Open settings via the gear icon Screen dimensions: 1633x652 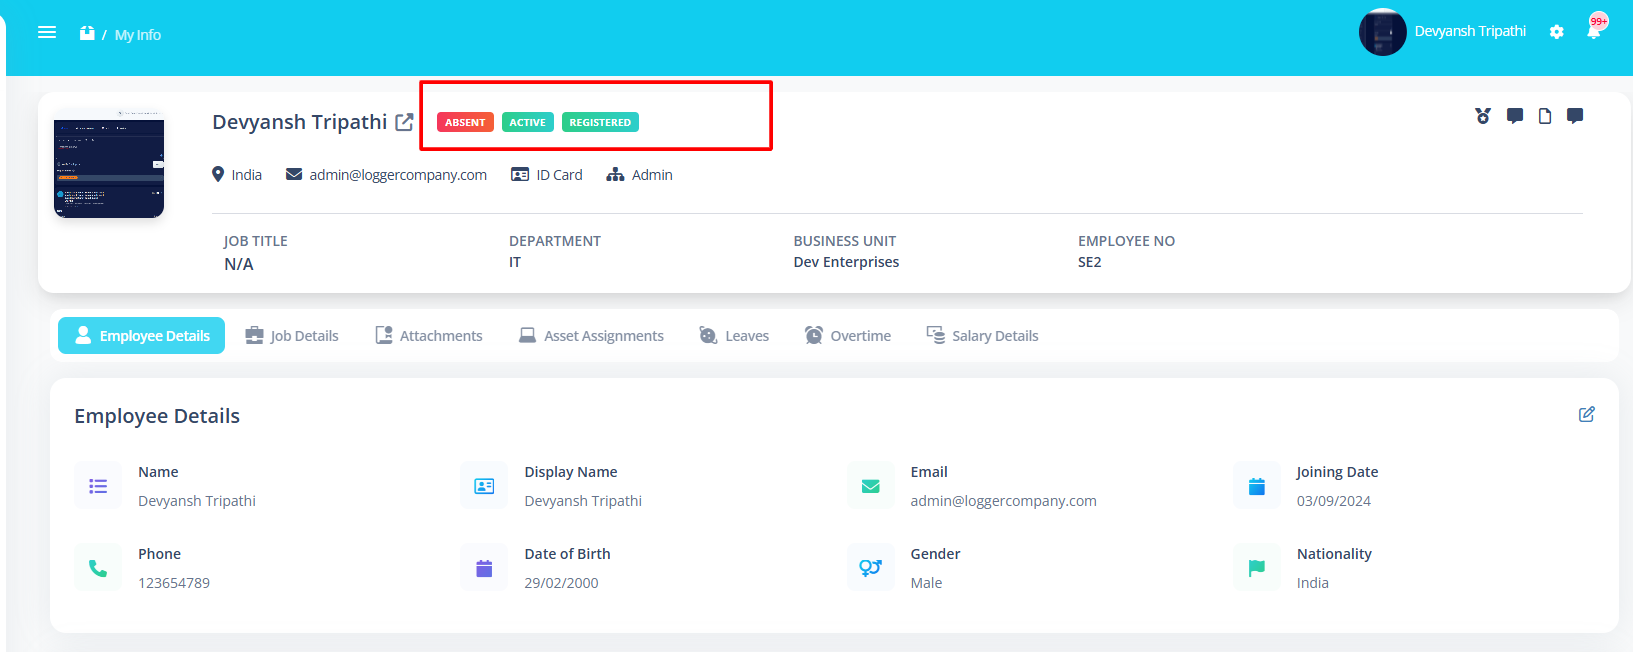point(1557,32)
